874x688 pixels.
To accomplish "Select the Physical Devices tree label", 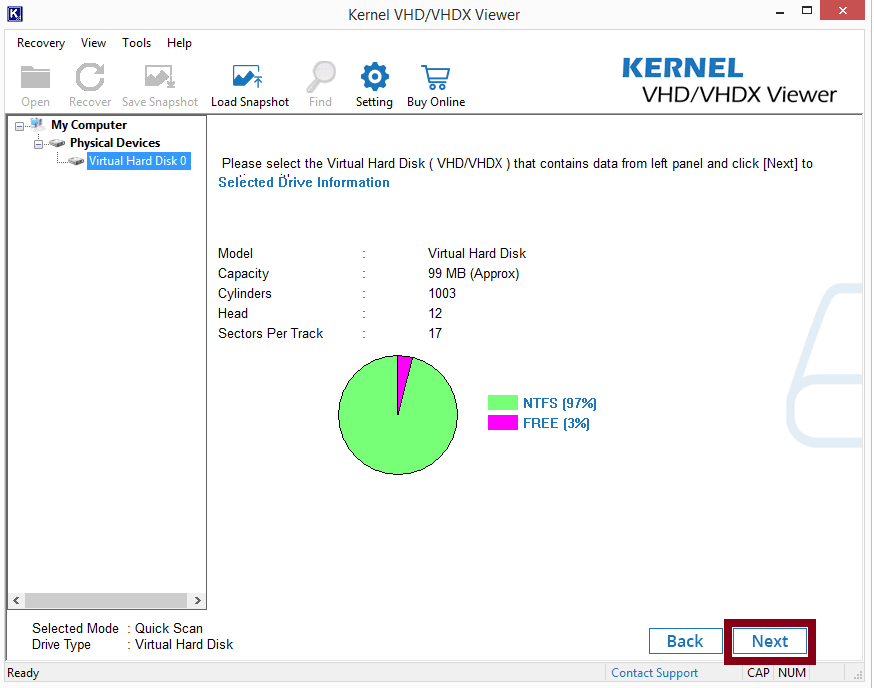I will 115,143.
